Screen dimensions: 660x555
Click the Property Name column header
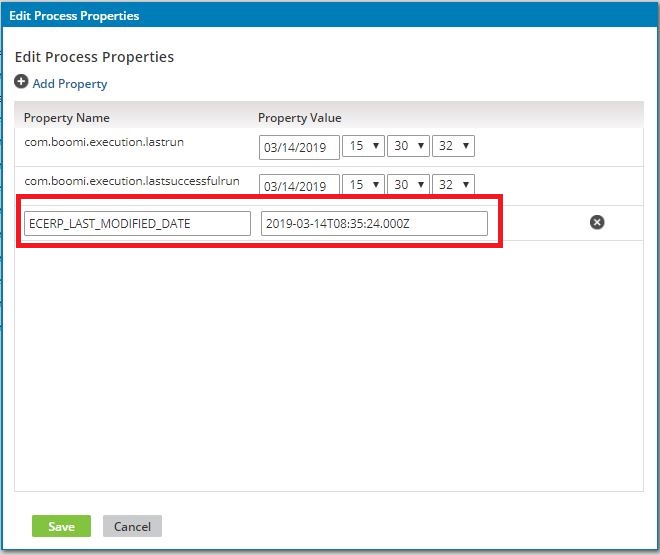coord(67,118)
